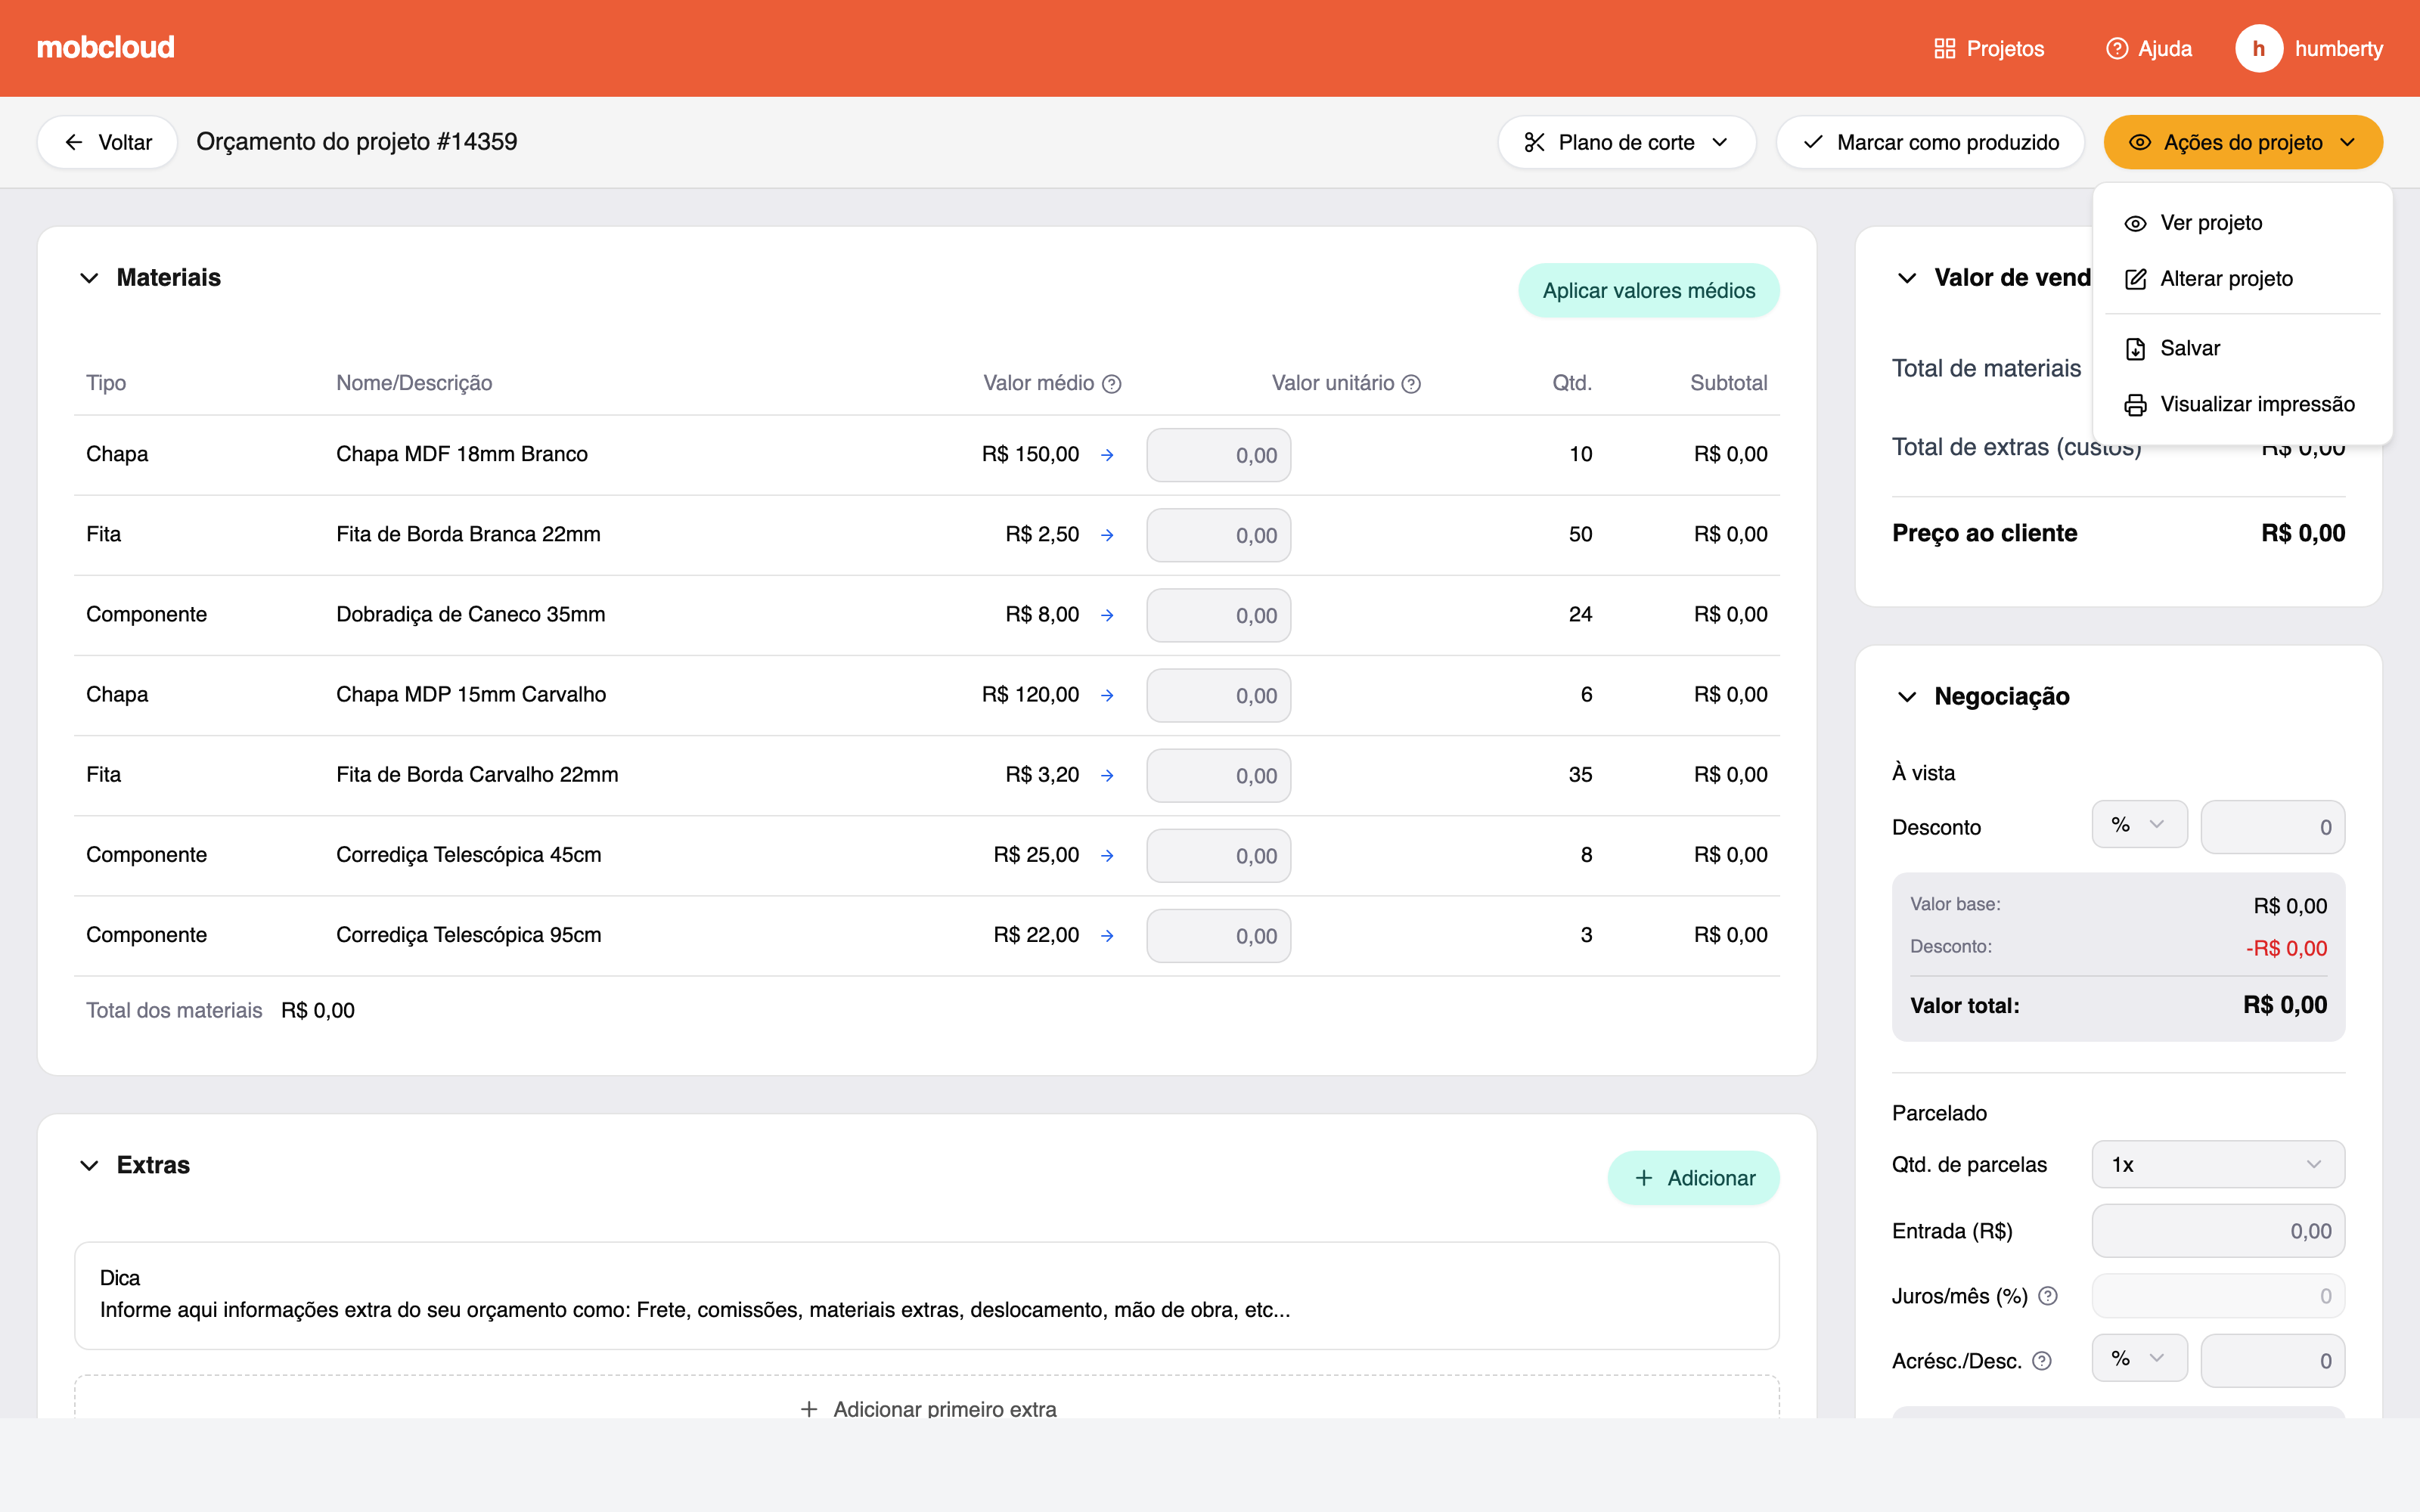The height and width of the screenshot is (1512, 2420).
Task: Apply average value arrow for Corrediça Telescópica 45cm
Action: coord(1107,855)
